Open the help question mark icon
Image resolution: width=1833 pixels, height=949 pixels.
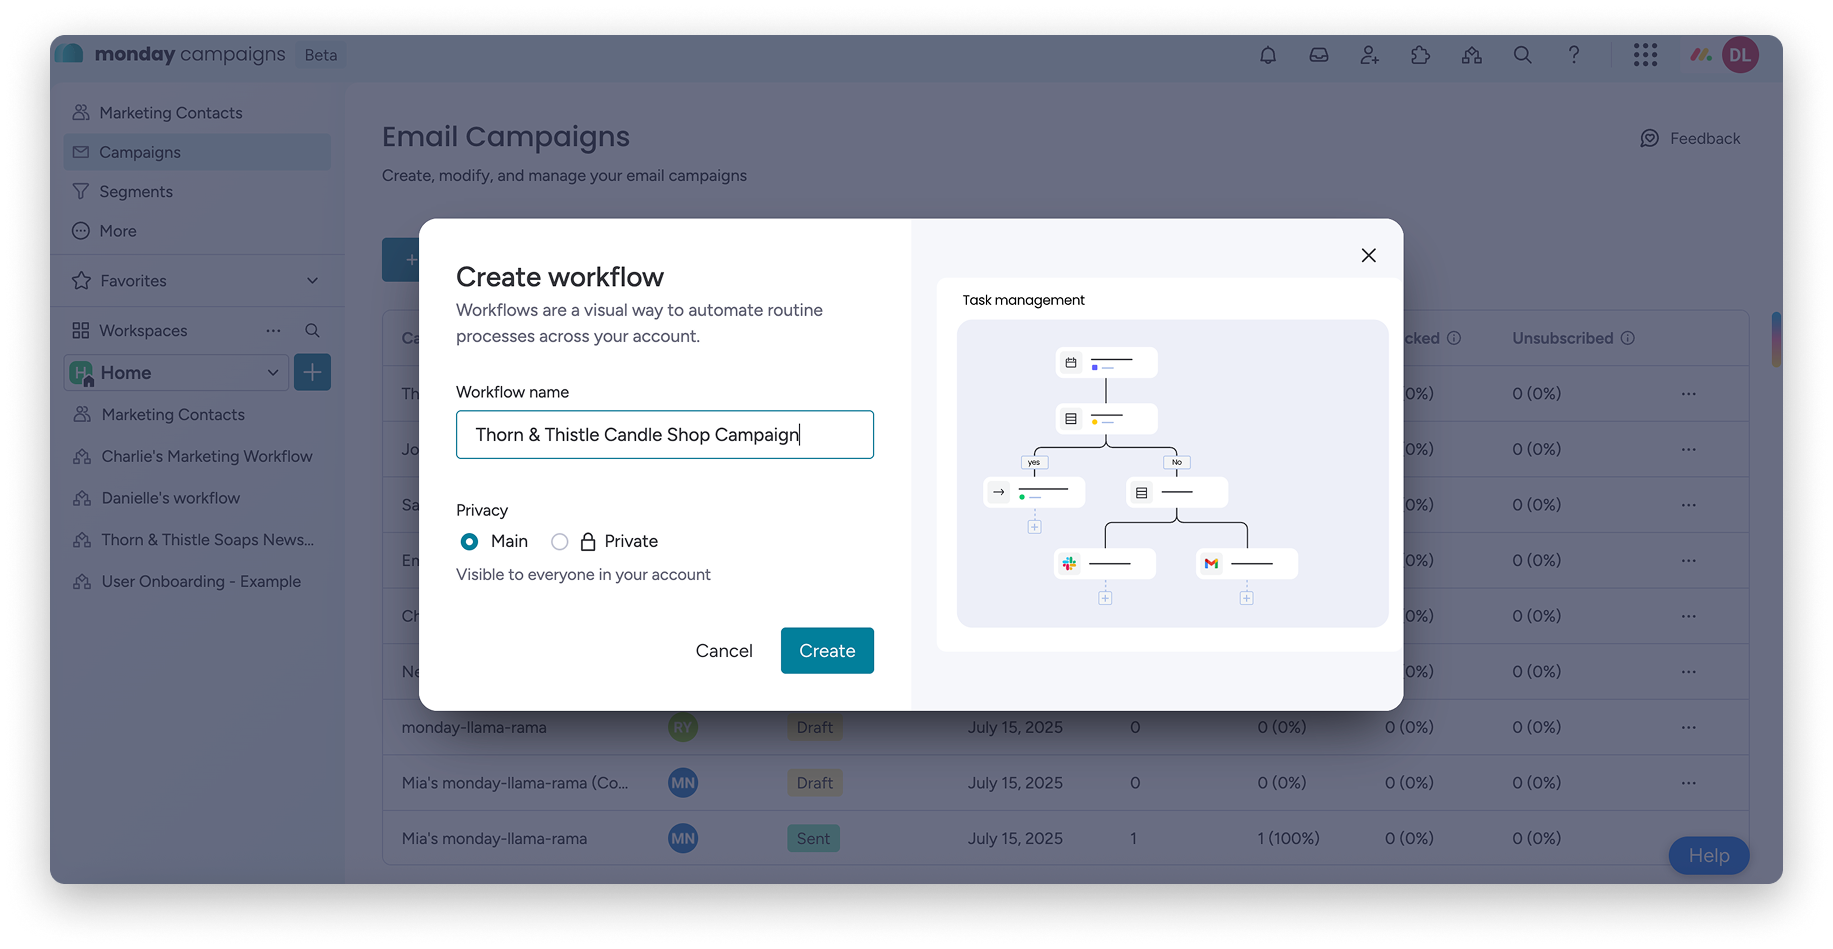click(x=1573, y=55)
